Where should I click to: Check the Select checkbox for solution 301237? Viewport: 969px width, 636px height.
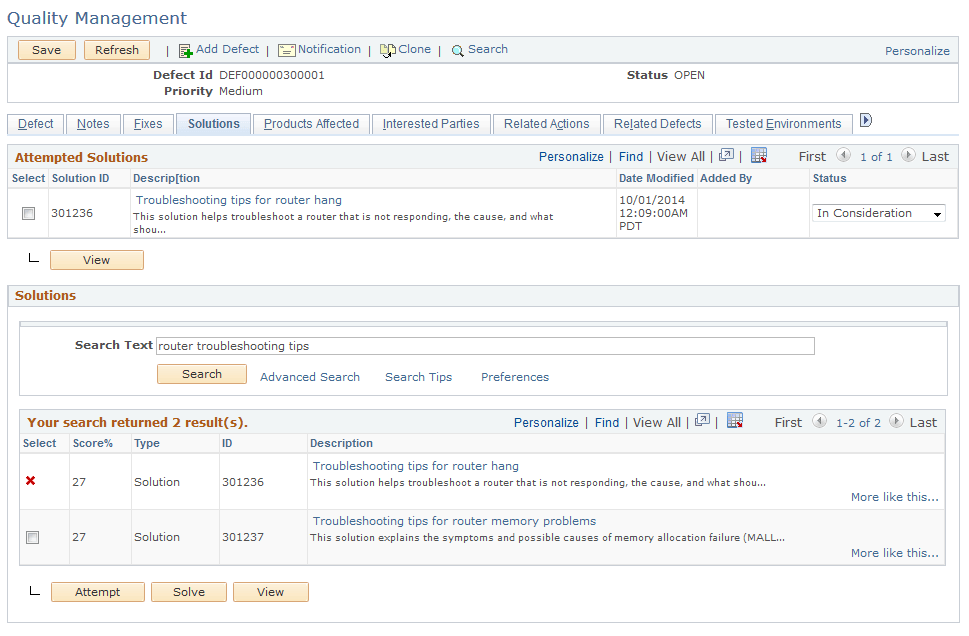click(31, 537)
